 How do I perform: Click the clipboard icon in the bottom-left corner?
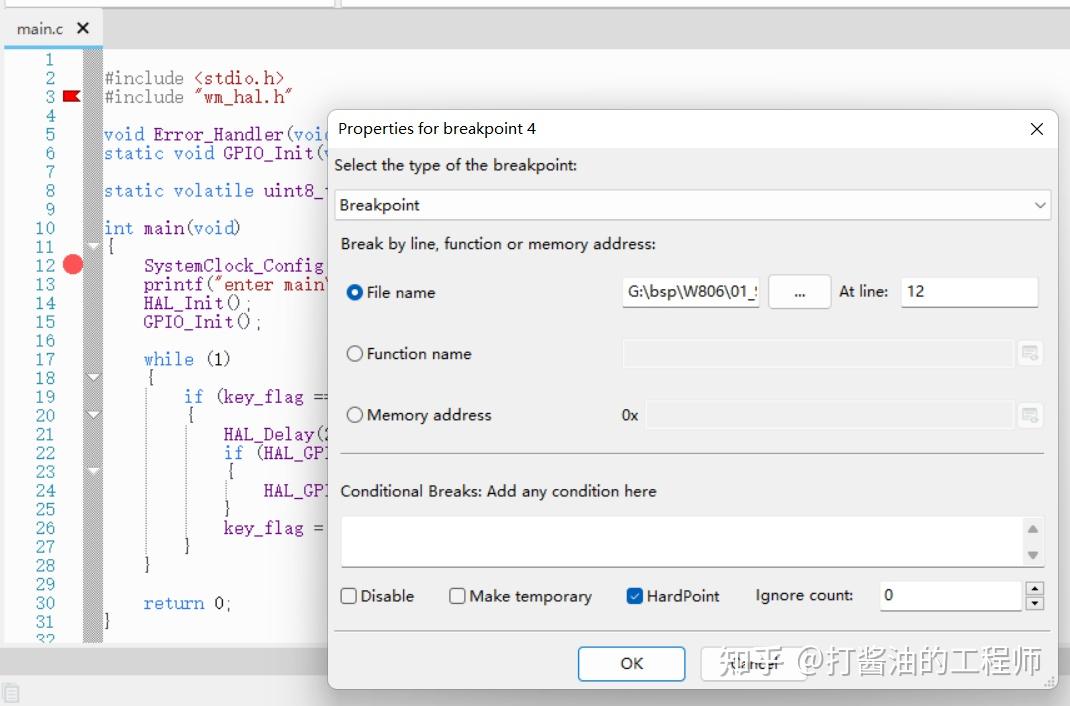click(13, 690)
